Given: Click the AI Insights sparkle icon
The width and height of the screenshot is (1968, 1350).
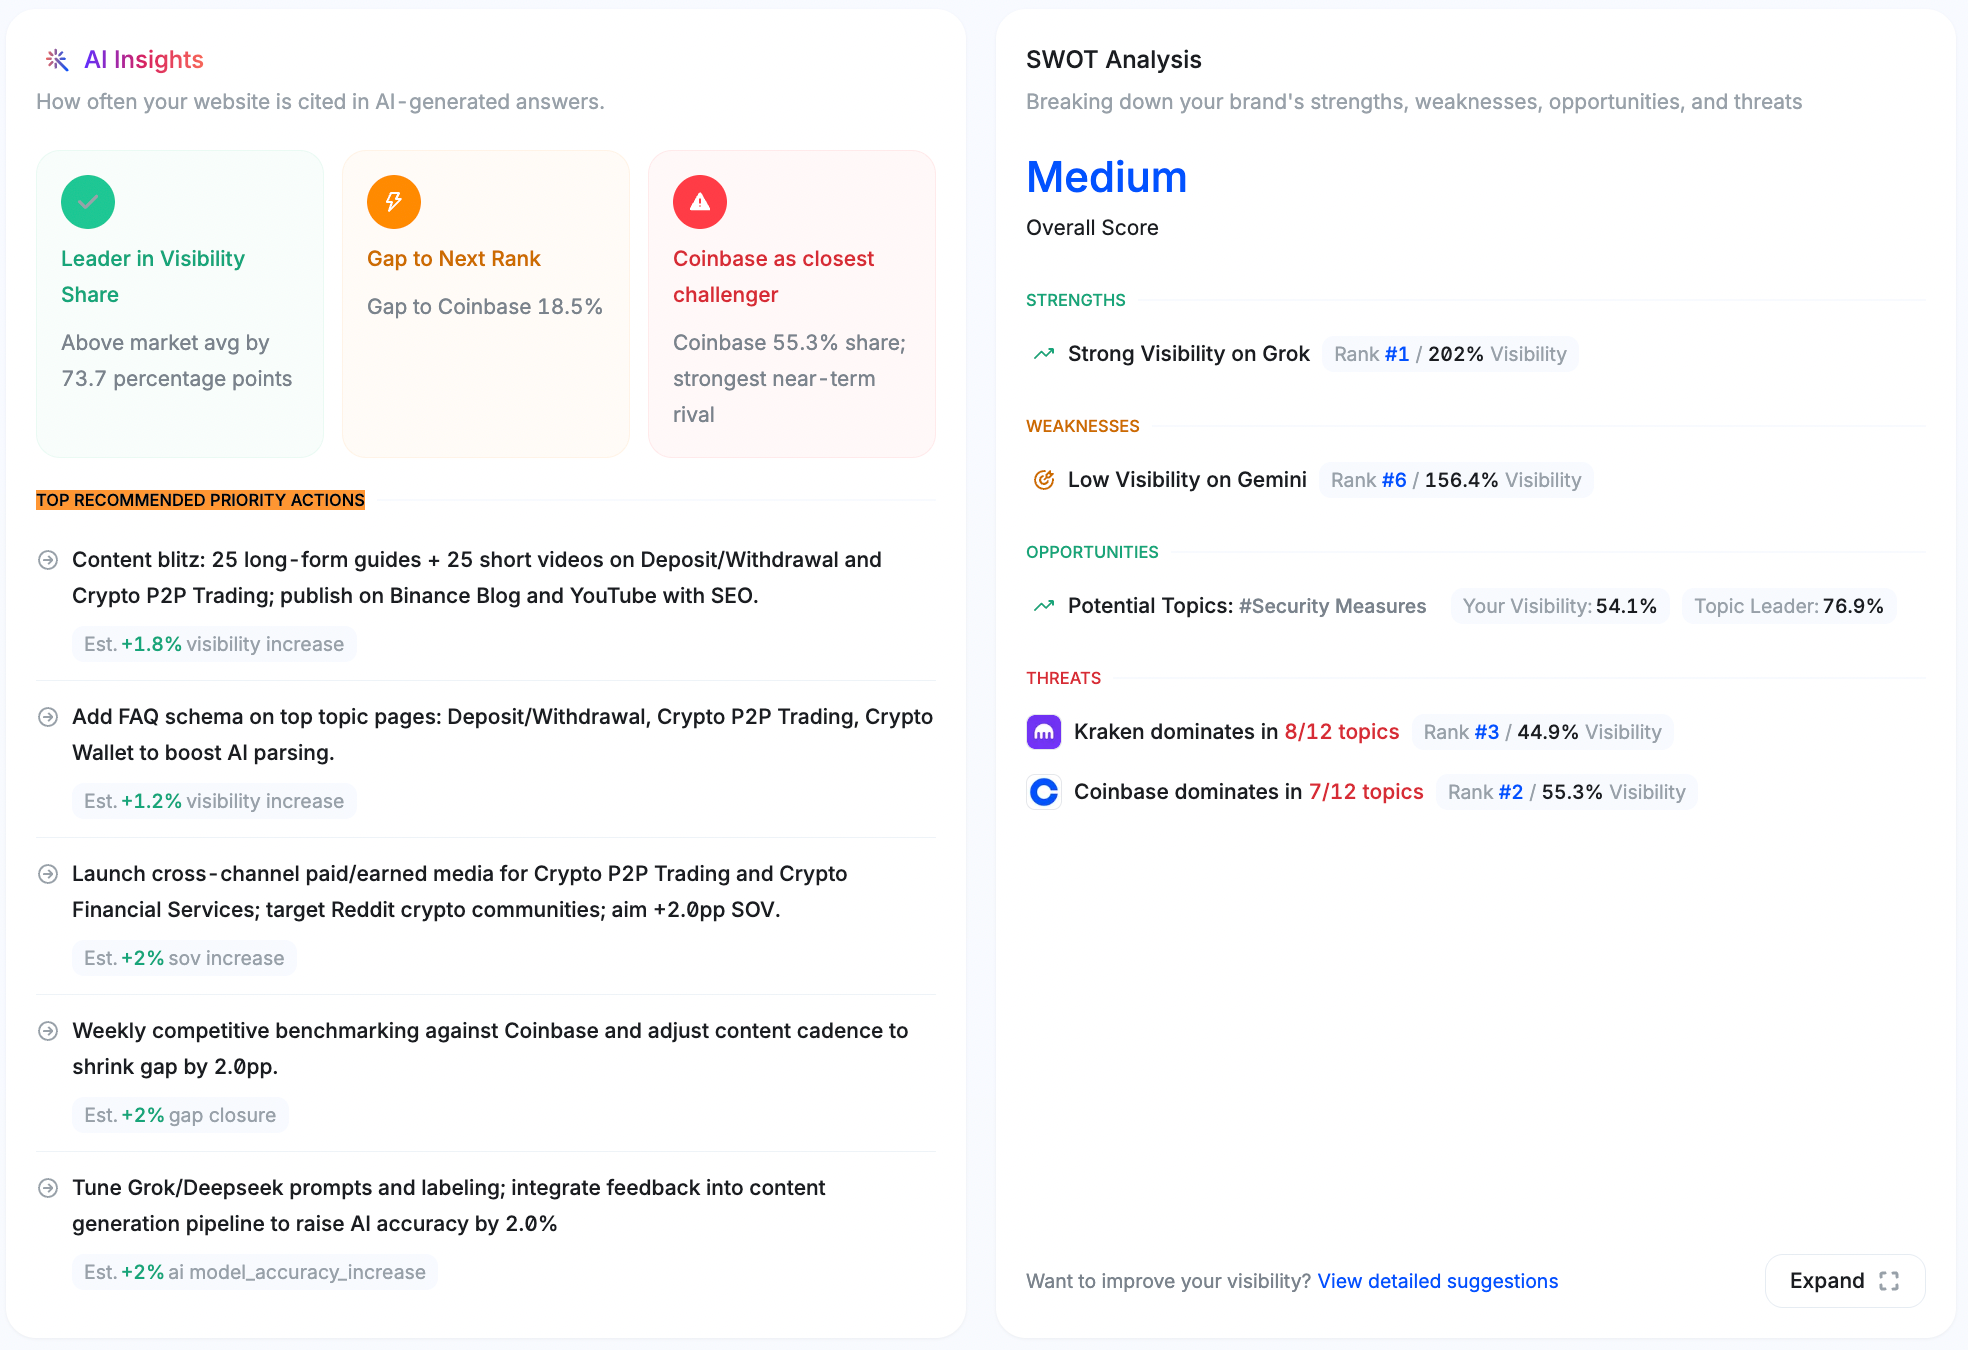Looking at the screenshot, I should pos(58,59).
